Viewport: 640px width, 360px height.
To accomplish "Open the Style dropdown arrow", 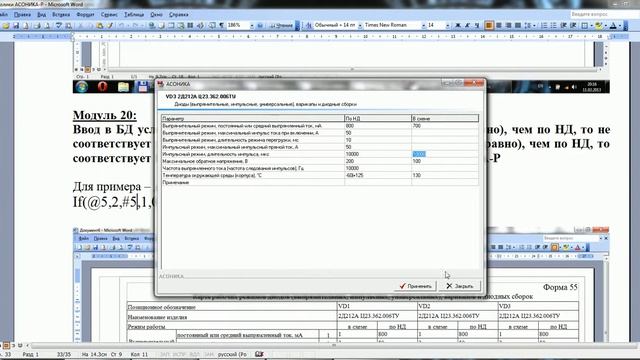I will click(360, 26).
